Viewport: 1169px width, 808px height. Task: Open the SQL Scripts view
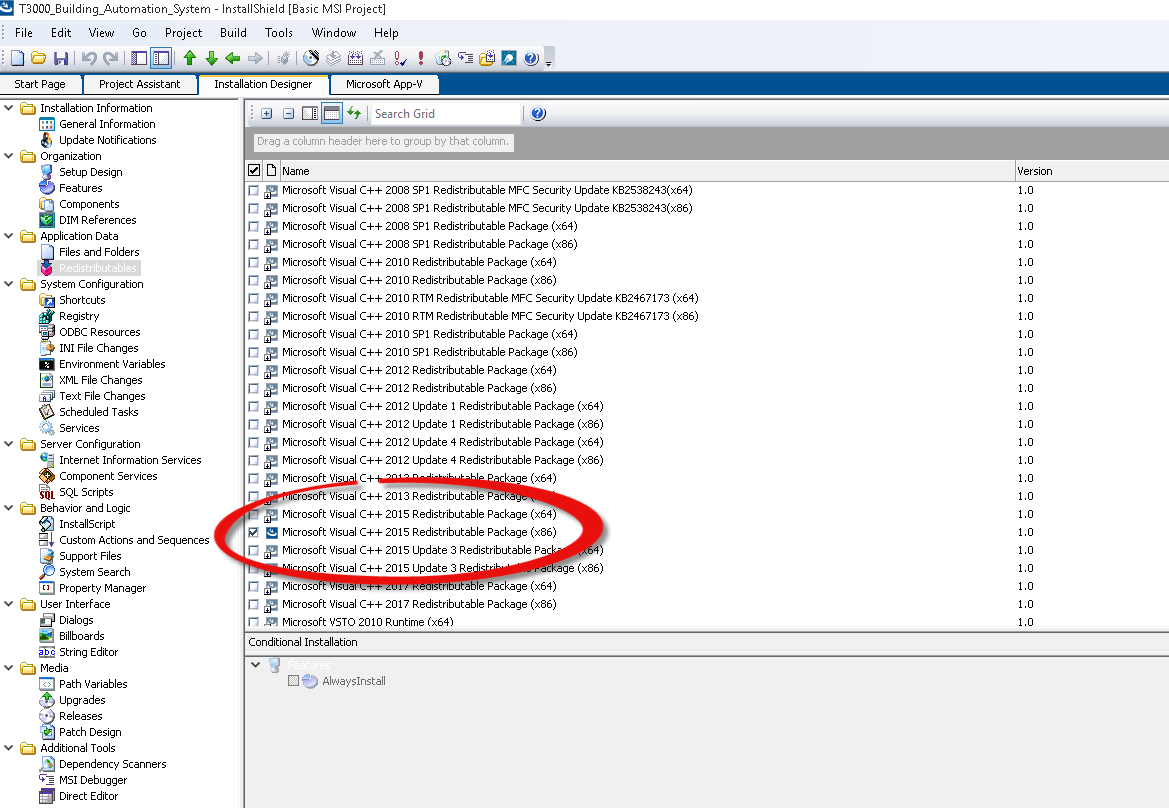tap(86, 492)
